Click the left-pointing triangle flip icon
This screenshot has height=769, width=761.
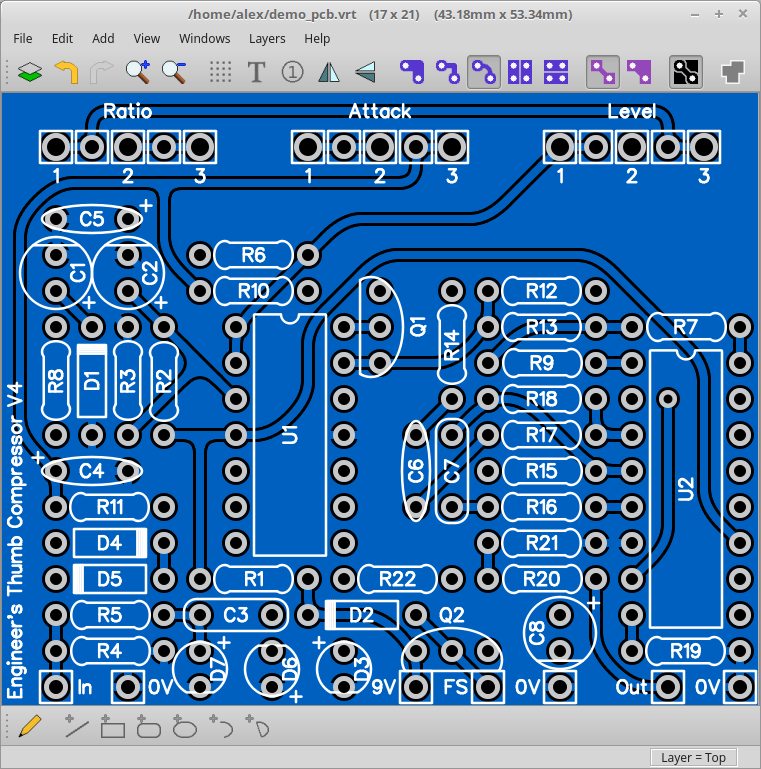tap(366, 72)
